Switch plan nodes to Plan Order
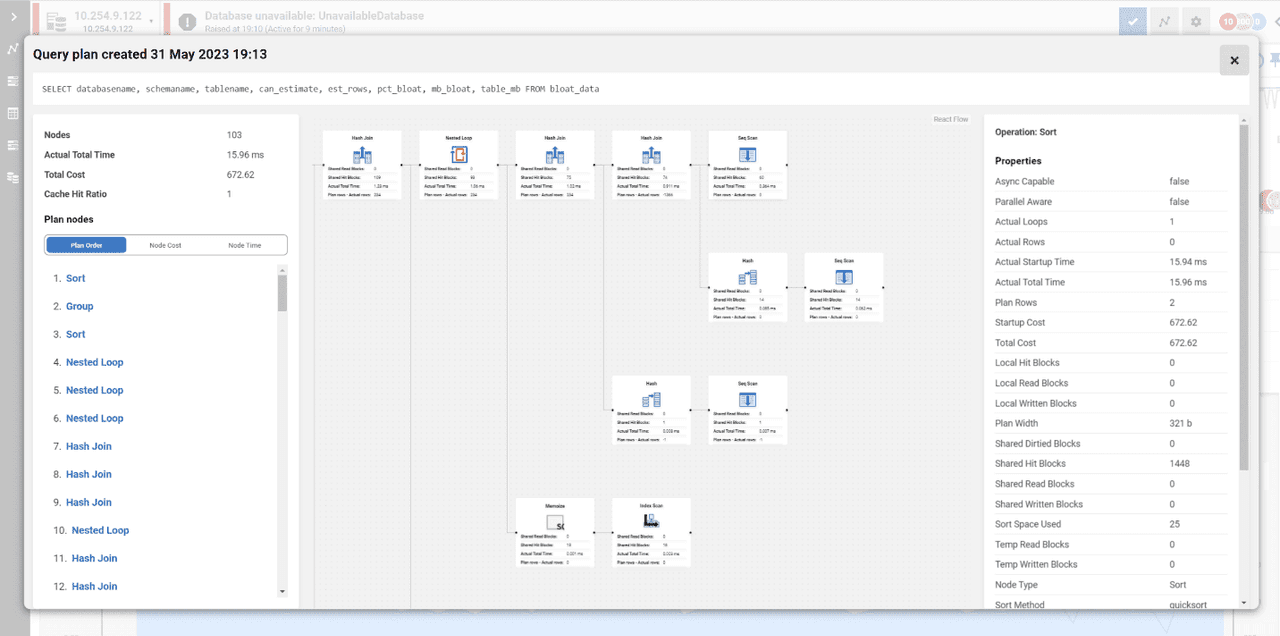This screenshot has height=636, width=1280. [x=86, y=245]
